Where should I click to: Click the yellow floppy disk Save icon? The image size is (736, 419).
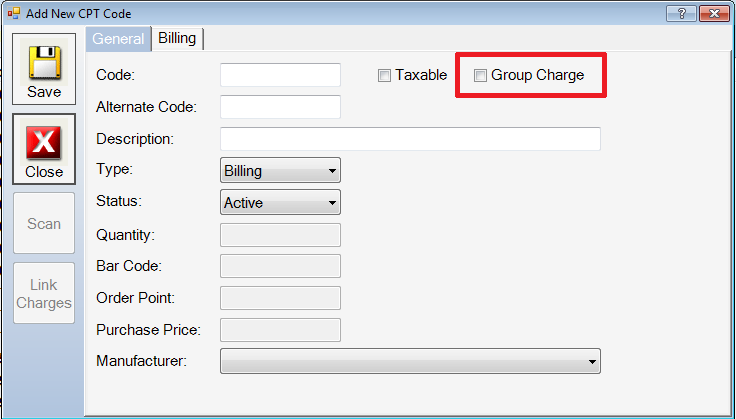[44, 62]
